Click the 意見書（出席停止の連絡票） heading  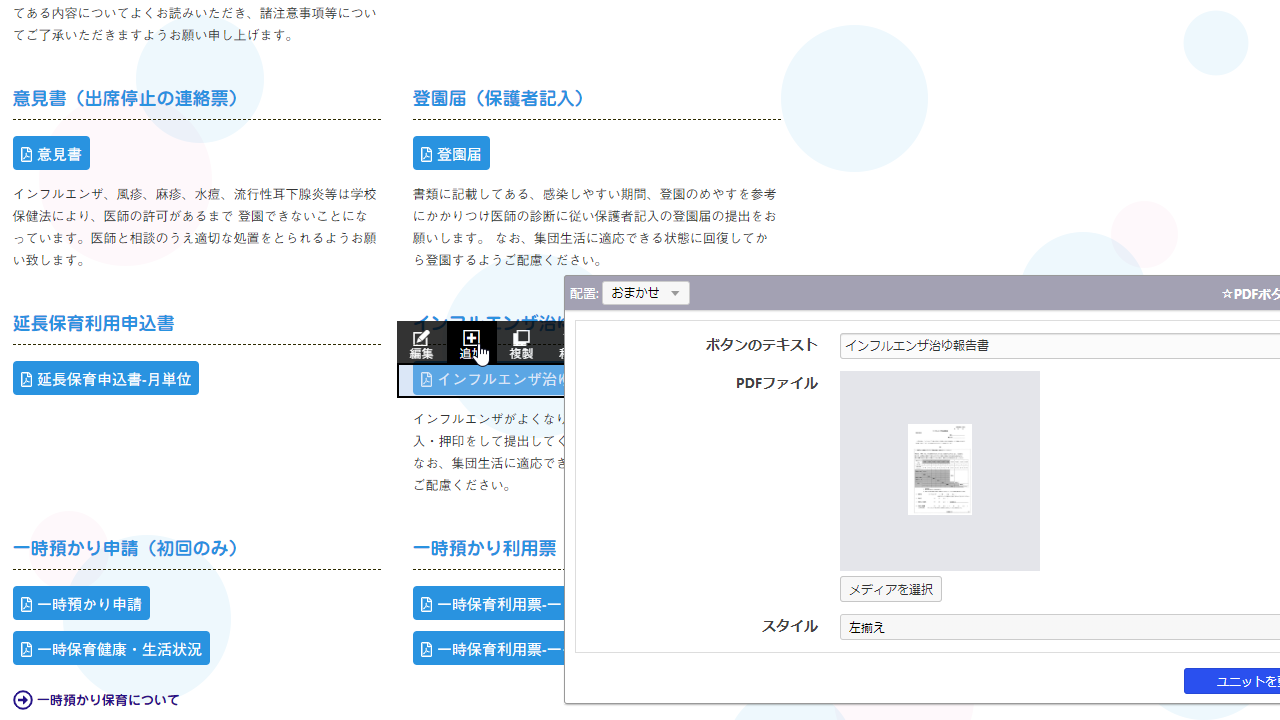tap(127, 99)
